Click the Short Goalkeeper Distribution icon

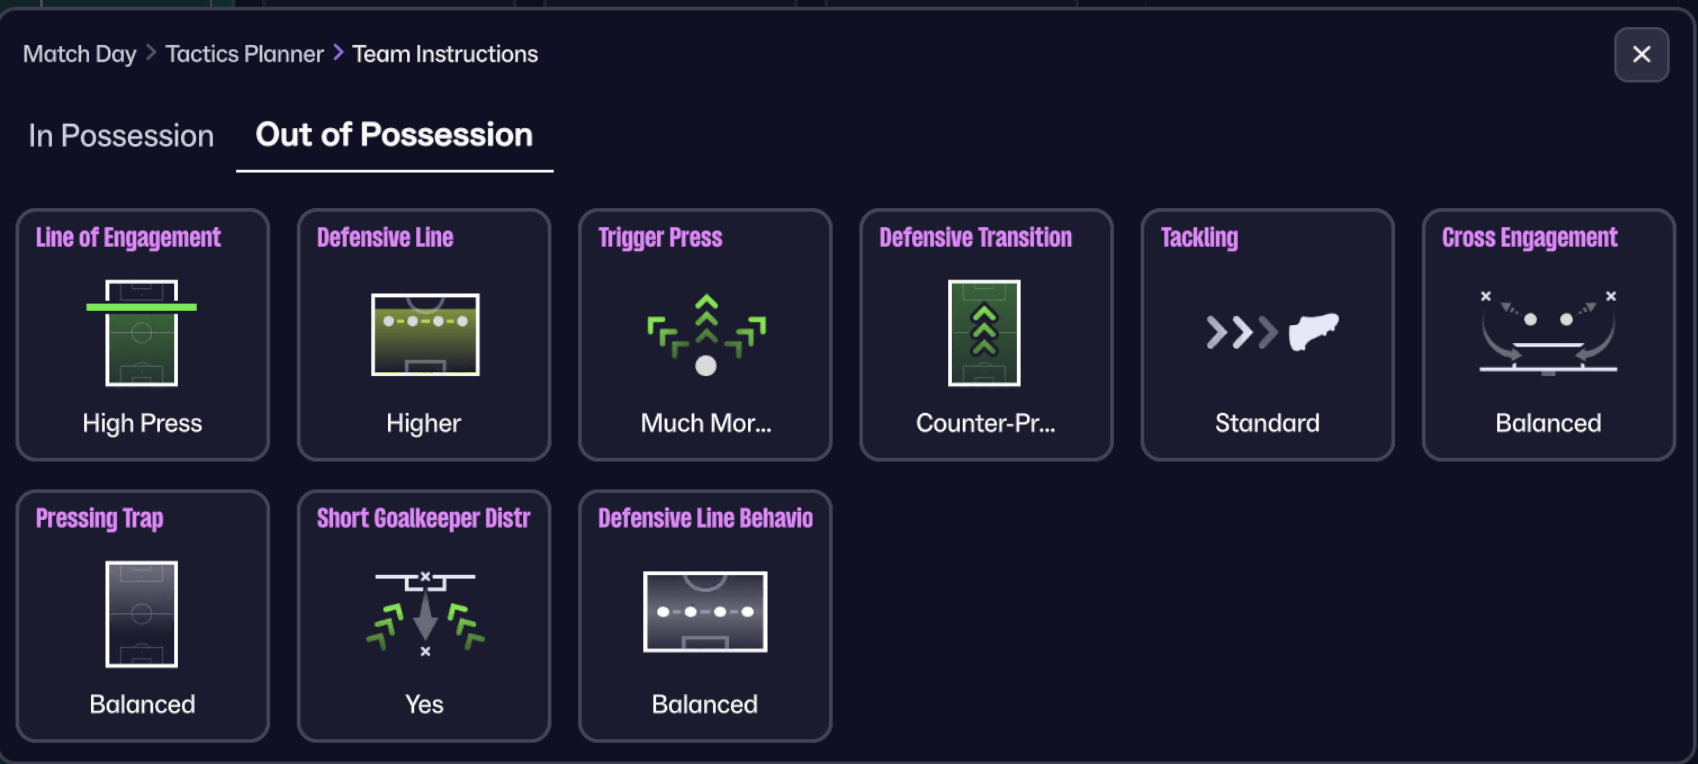click(425, 613)
